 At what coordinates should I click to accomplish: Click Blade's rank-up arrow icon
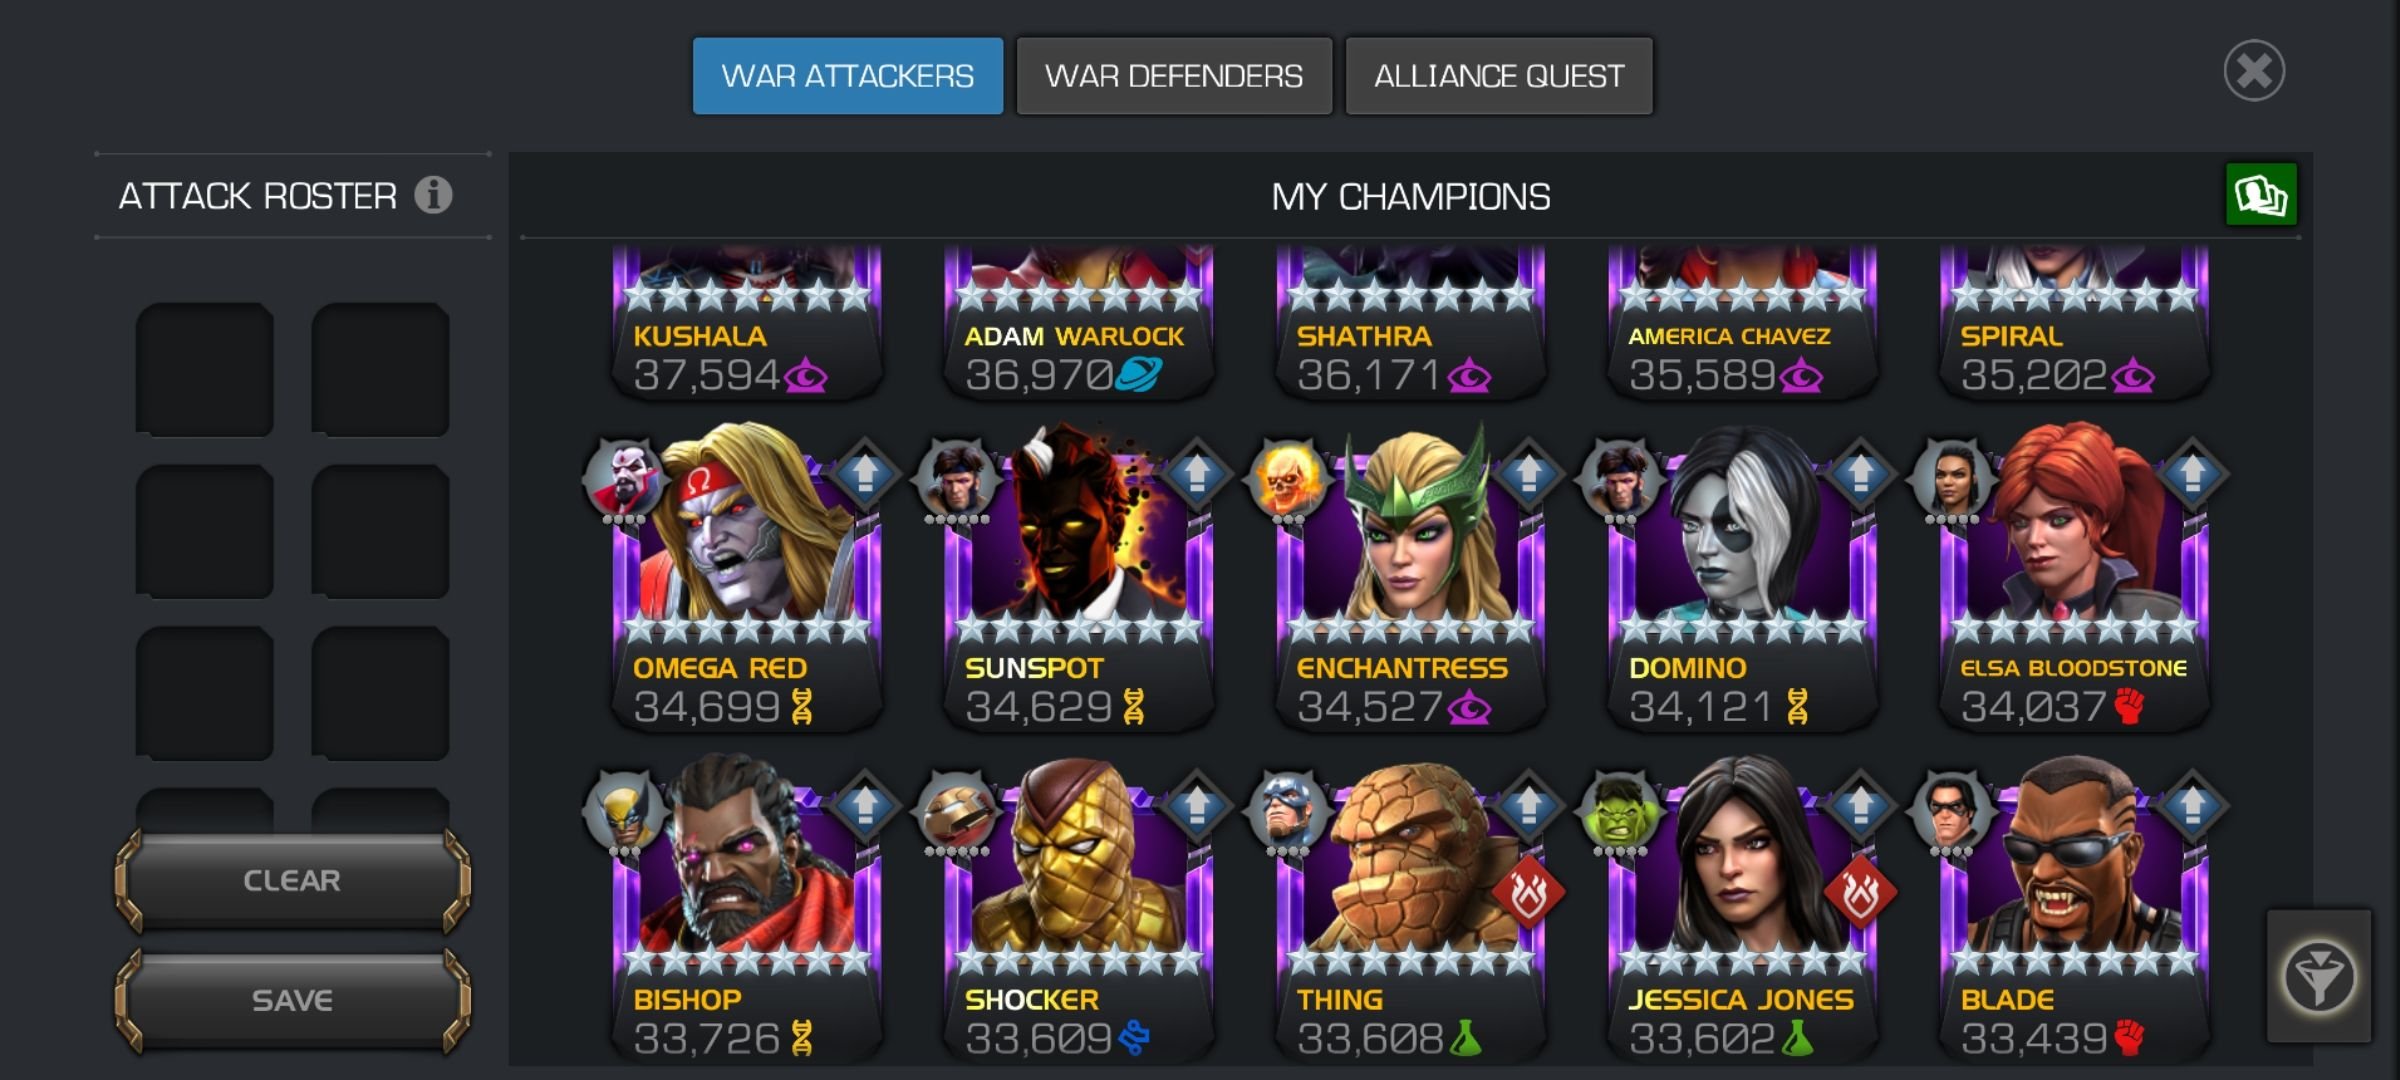[x=2192, y=804]
